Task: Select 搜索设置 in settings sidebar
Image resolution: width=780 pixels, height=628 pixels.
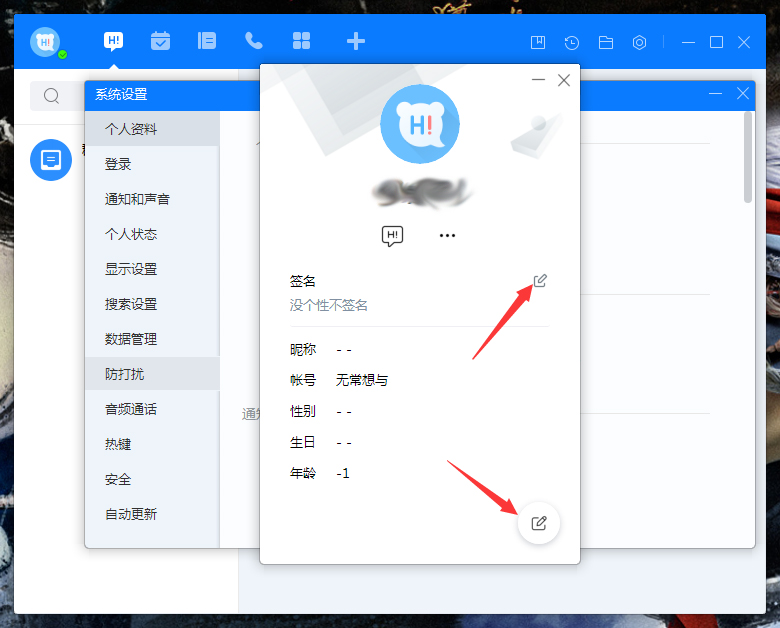Action: click(152, 304)
